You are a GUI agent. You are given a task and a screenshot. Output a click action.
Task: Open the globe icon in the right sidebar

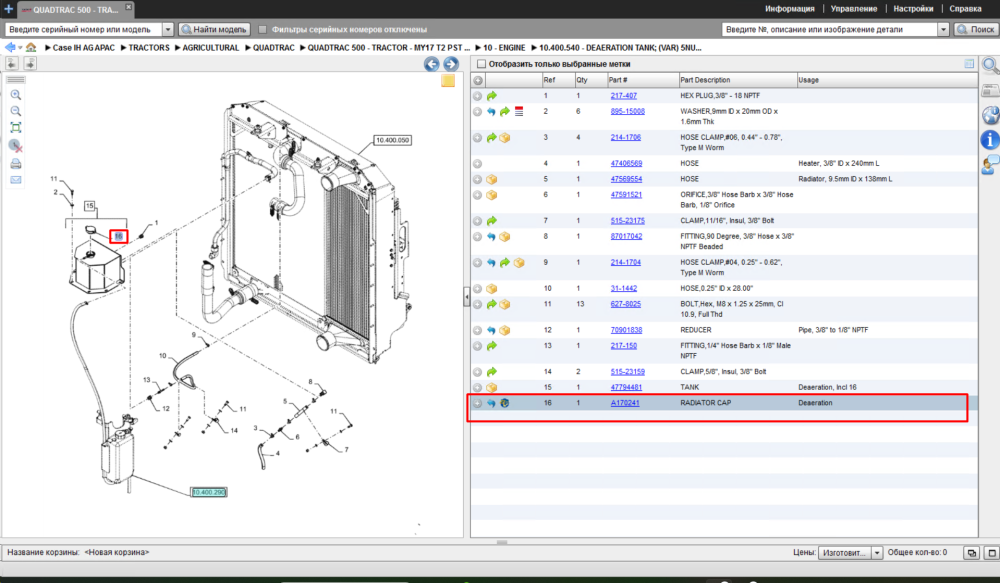[x=990, y=115]
